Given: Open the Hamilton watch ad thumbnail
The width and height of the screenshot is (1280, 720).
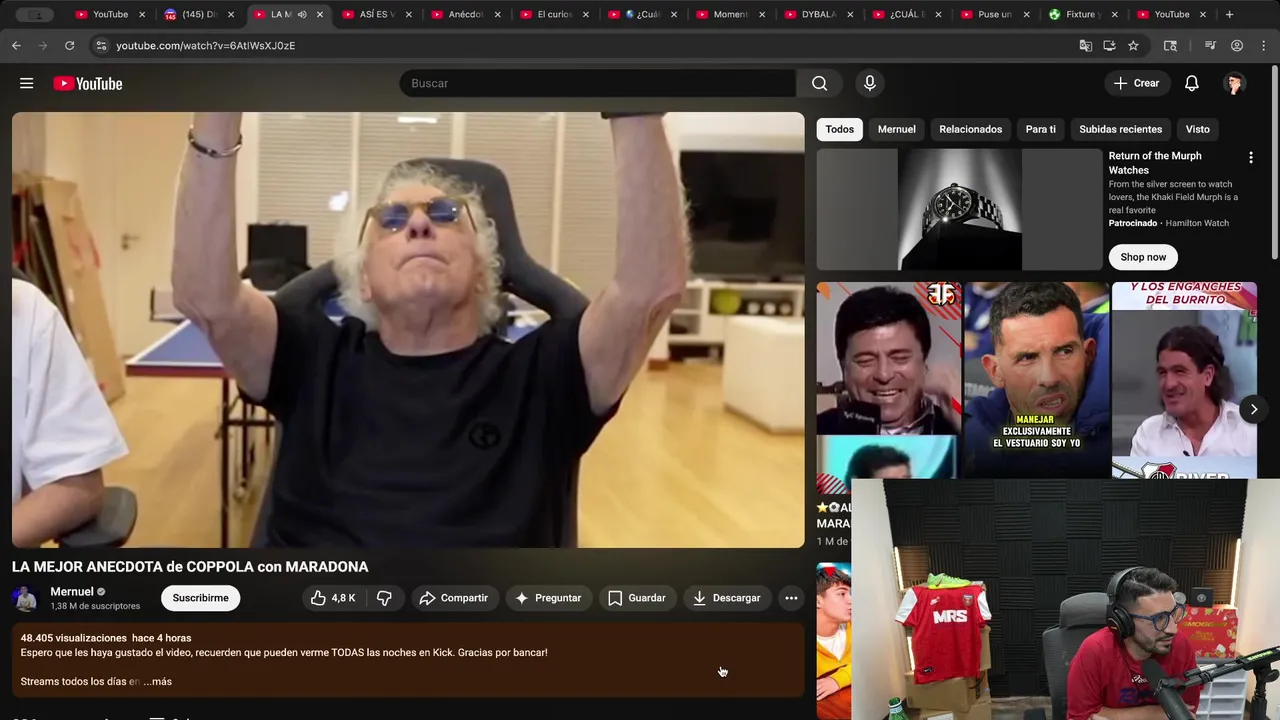Looking at the screenshot, I should [x=959, y=209].
